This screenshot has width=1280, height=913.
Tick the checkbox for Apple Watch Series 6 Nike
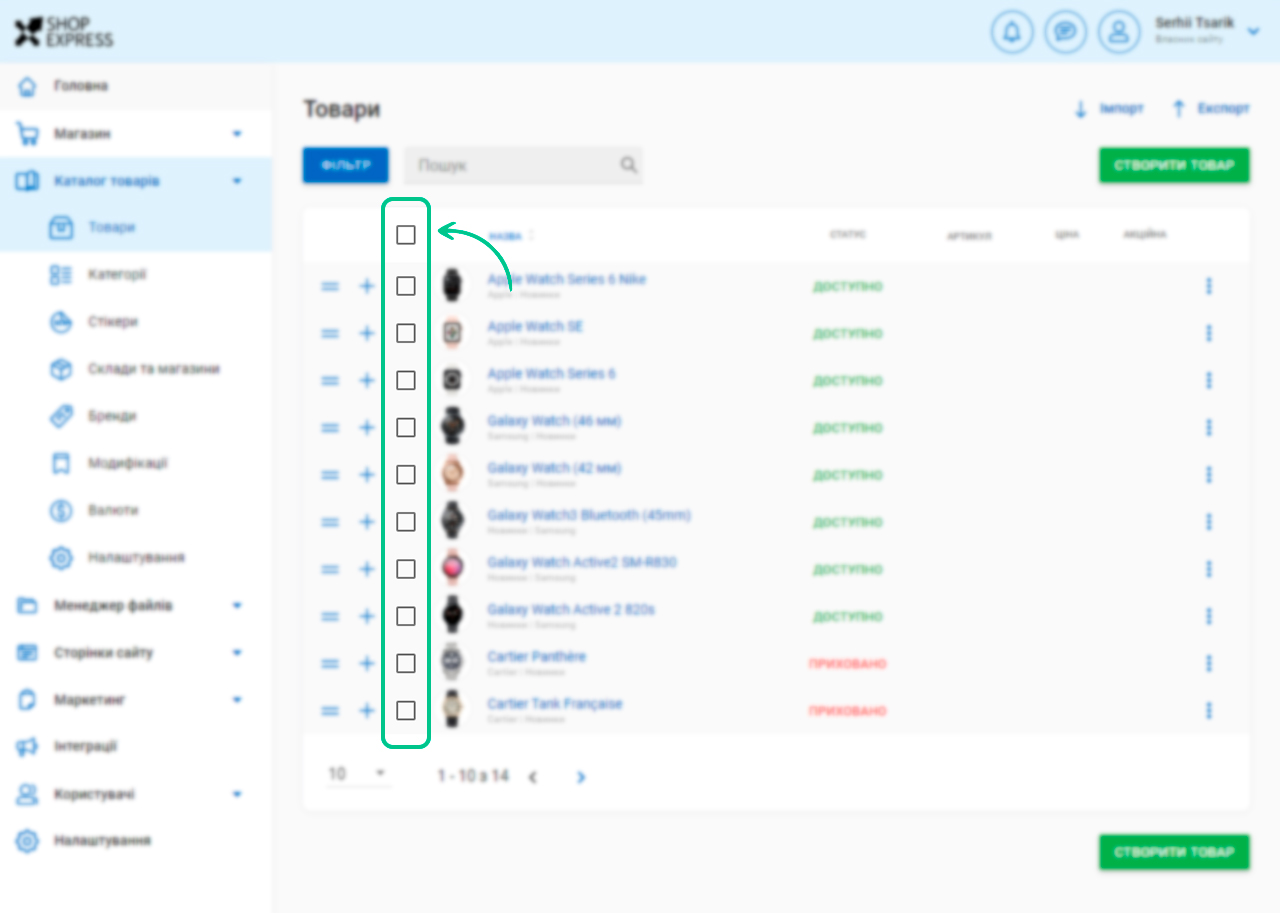[x=406, y=286]
